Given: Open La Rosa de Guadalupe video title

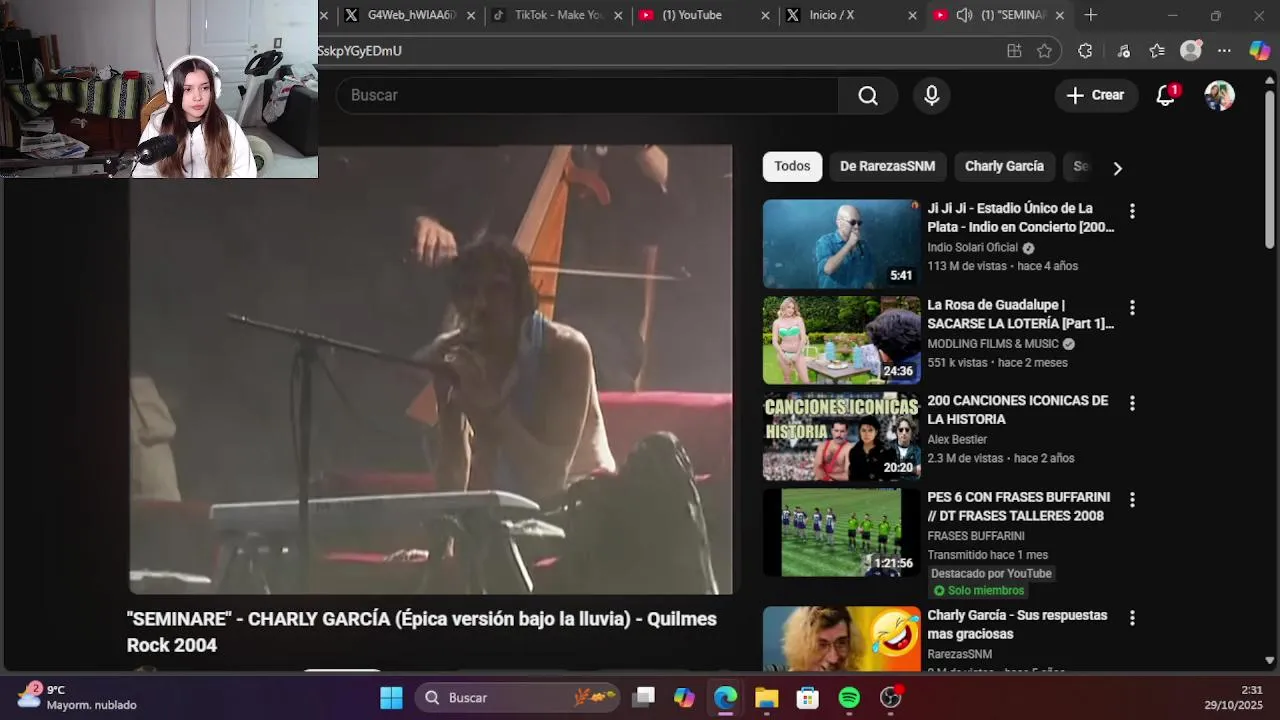Looking at the screenshot, I should pyautogui.click(x=1020, y=314).
